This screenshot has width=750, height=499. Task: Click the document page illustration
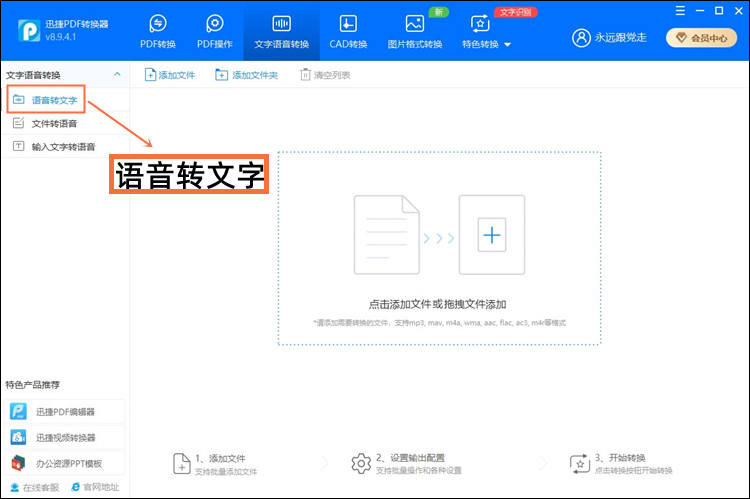386,234
